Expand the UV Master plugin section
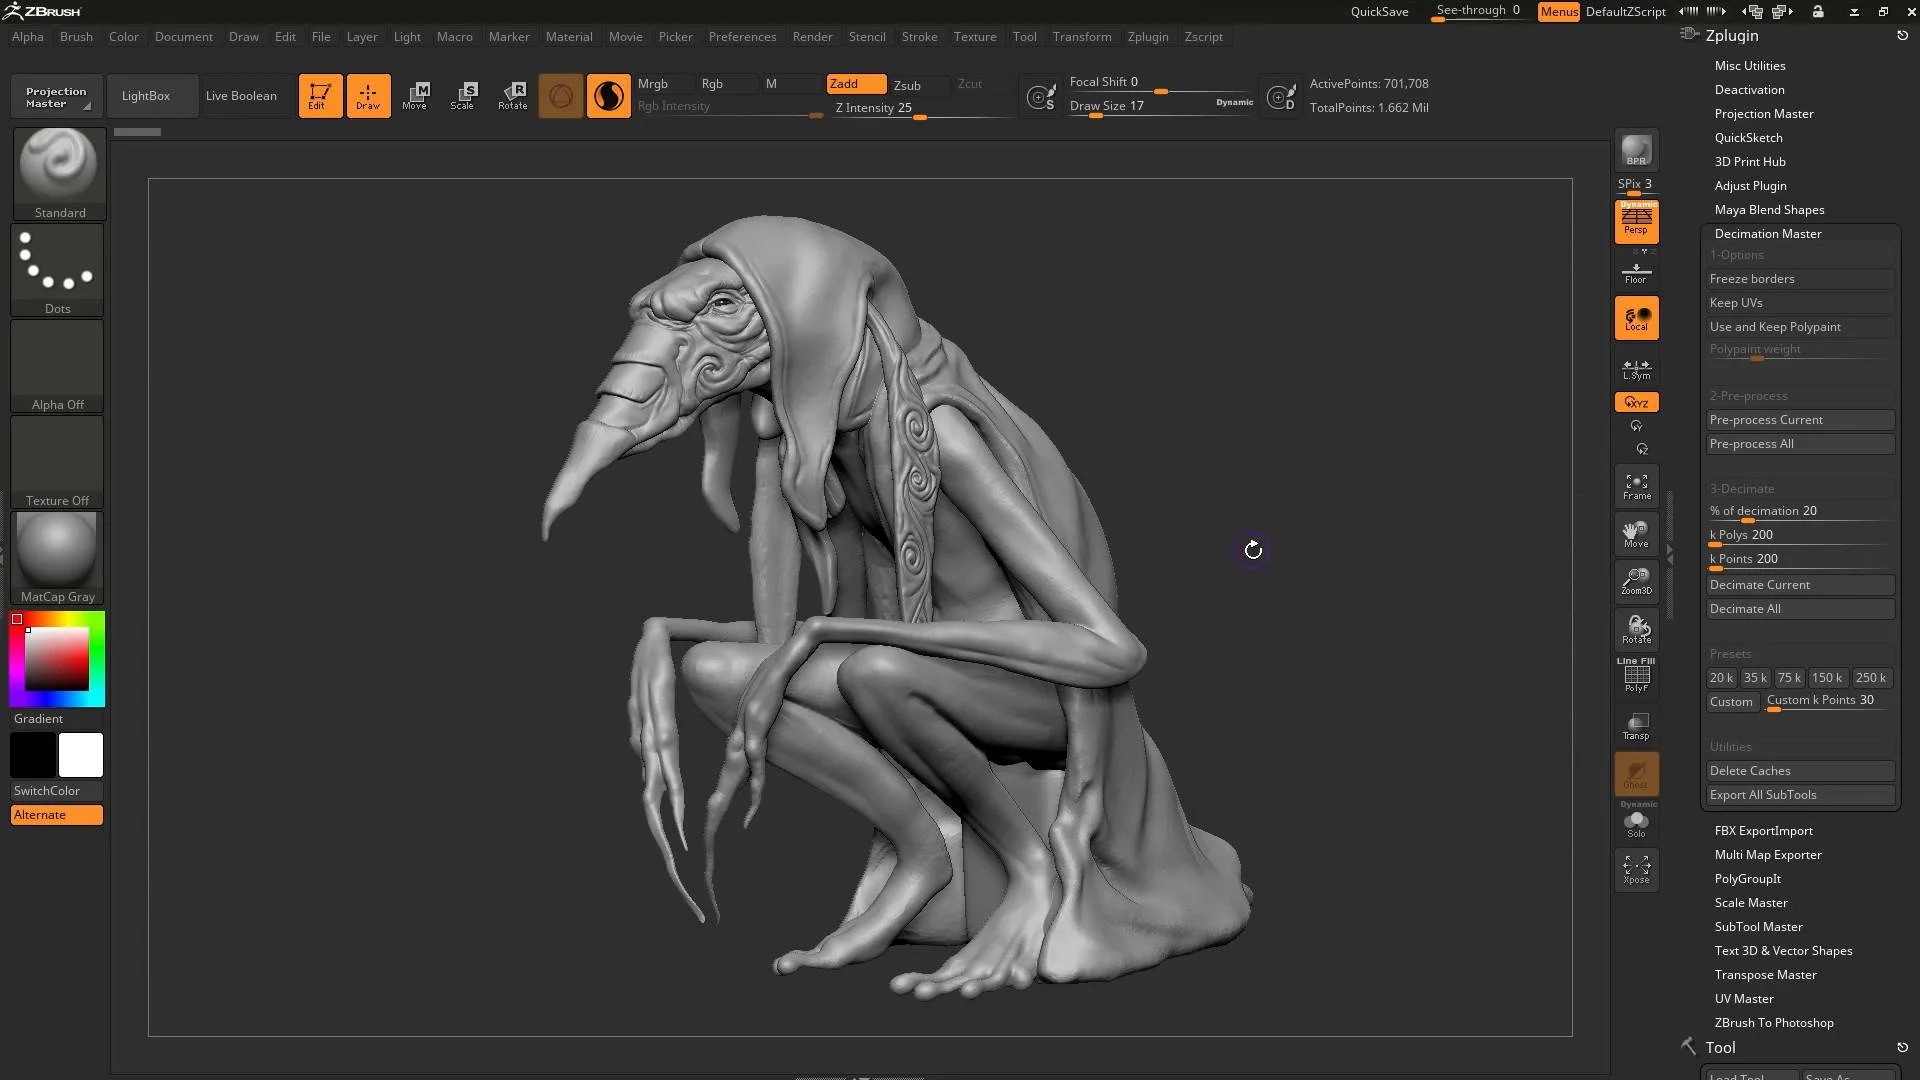Image resolution: width=1920 pixels, height=1080 pixels. click(1744, 999)
